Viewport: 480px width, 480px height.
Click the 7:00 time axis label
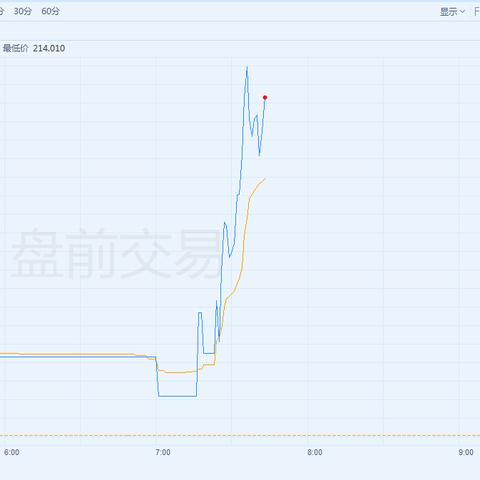[x=163, y=452]
